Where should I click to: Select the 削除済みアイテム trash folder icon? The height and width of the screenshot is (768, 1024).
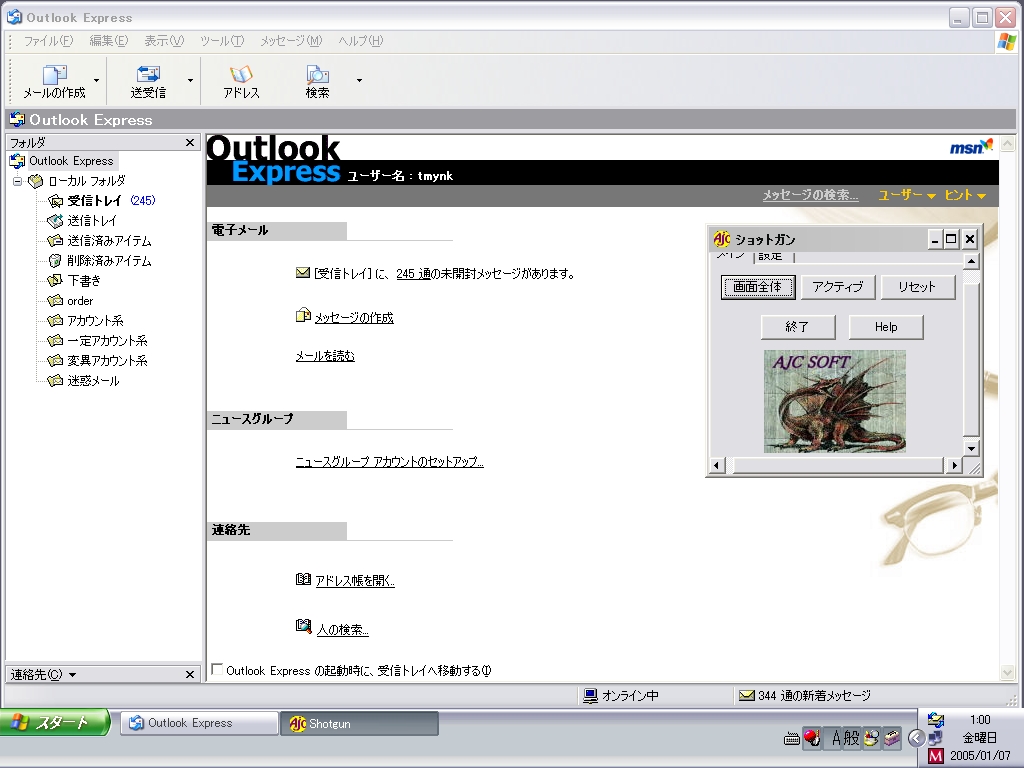coord(56,261)
